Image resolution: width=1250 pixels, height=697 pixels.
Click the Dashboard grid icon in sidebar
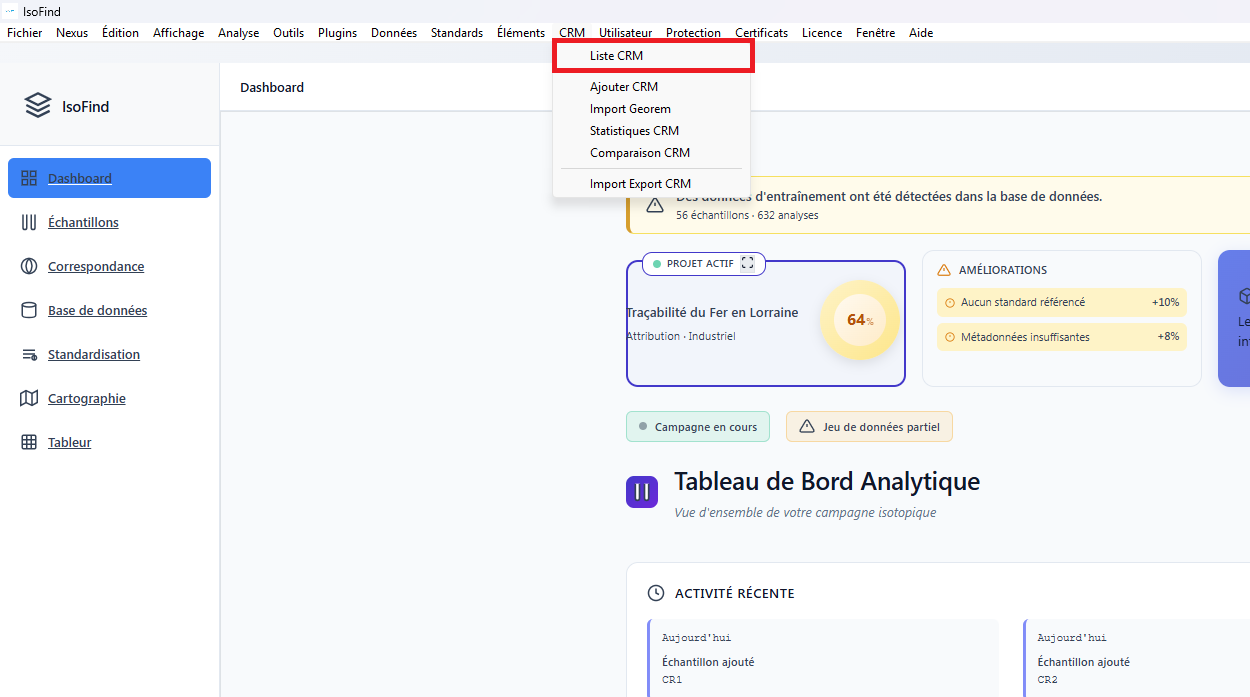pyautogui.click(x=29, y=178)
